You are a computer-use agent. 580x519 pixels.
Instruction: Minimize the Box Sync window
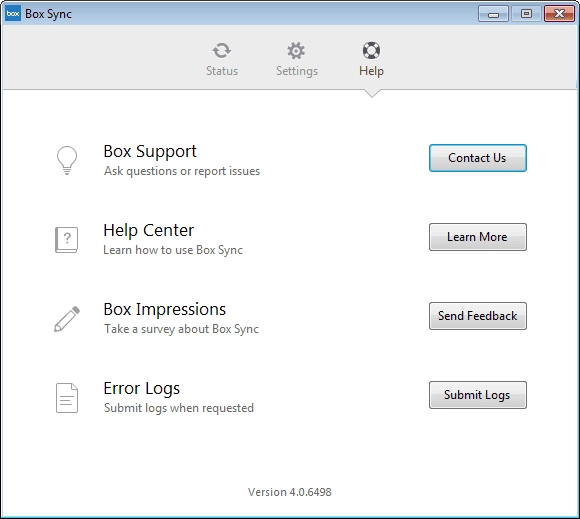(x=493, y=14)
